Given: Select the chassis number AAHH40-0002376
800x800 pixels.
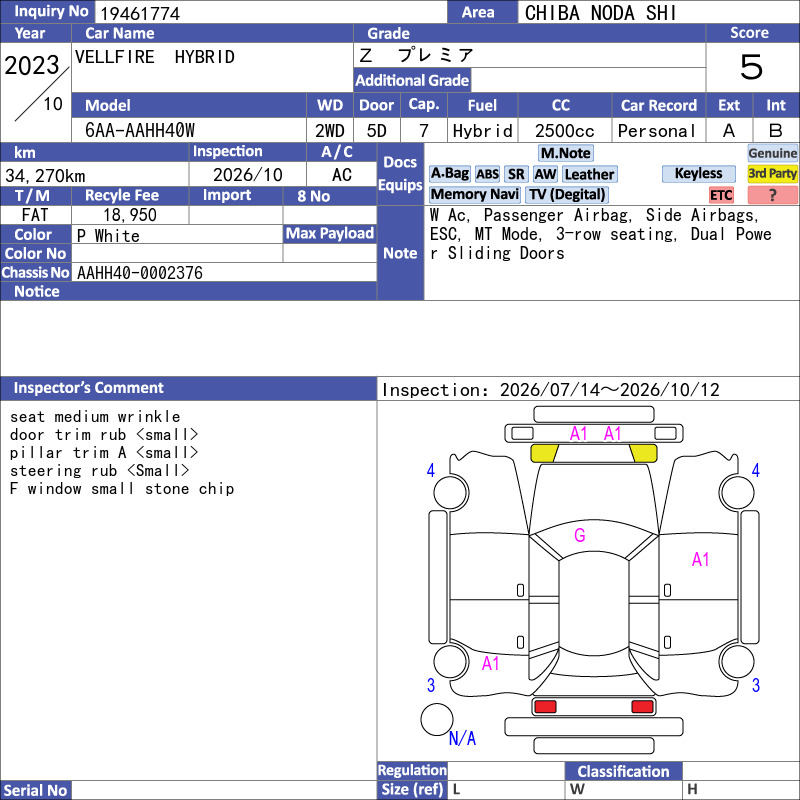Looking at the screenshot, I should pos(140,273).
